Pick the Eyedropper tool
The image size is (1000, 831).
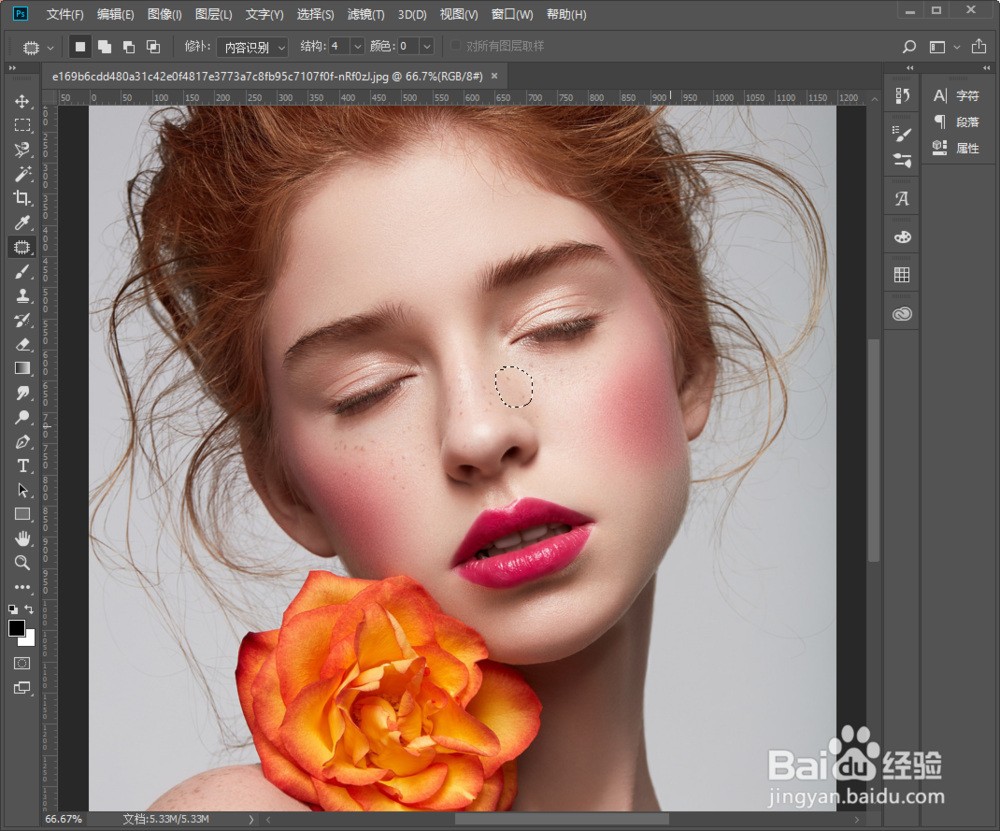tap(22, 222)
